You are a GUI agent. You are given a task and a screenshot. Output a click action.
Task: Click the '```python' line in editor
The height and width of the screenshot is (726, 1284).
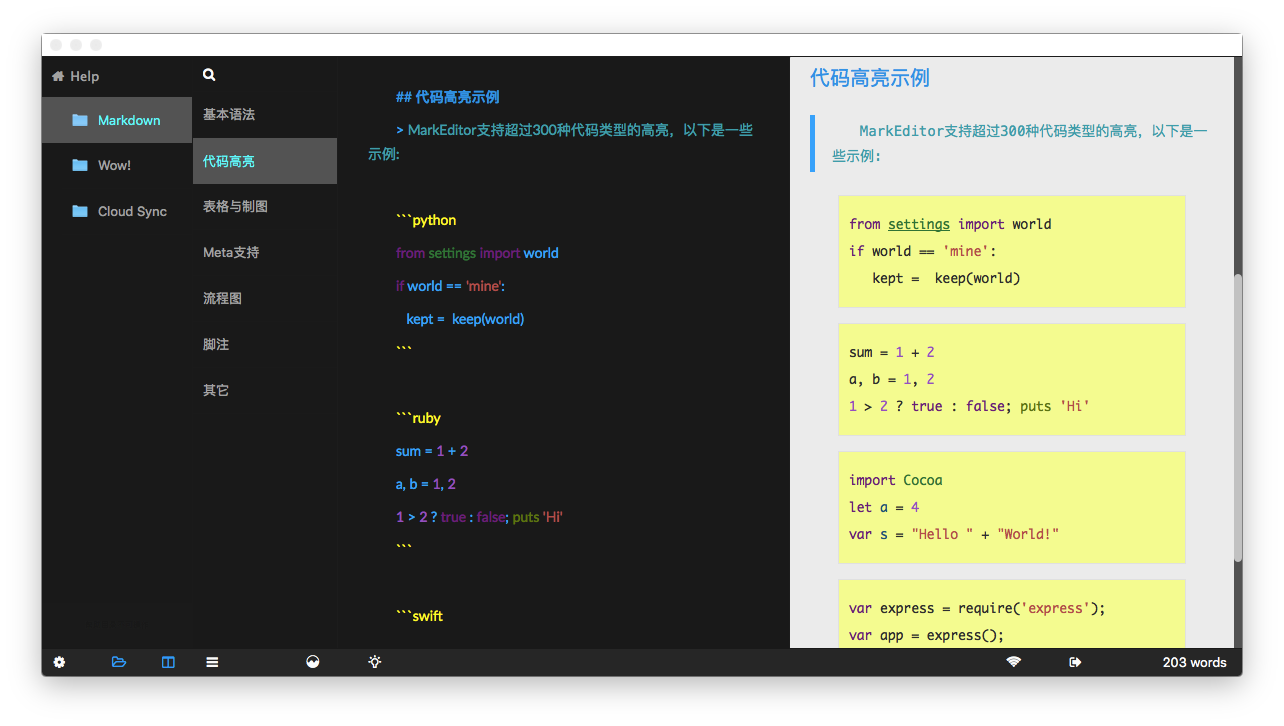(x=426, y=221)
